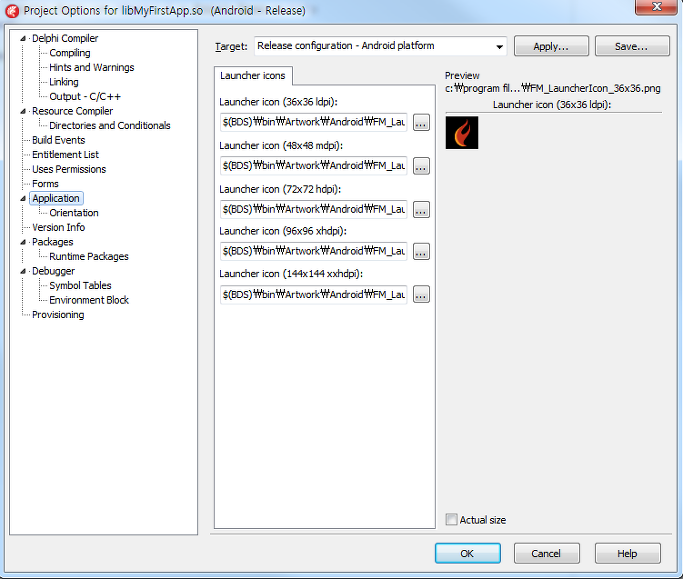Collapse the Resource Compiler tree node

click(23, 112)
